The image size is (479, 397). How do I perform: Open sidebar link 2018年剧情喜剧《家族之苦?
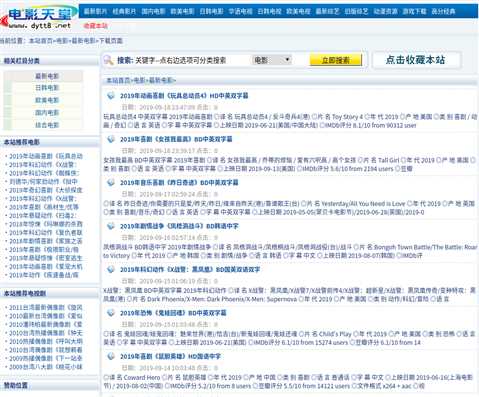(x=45, y=241)
